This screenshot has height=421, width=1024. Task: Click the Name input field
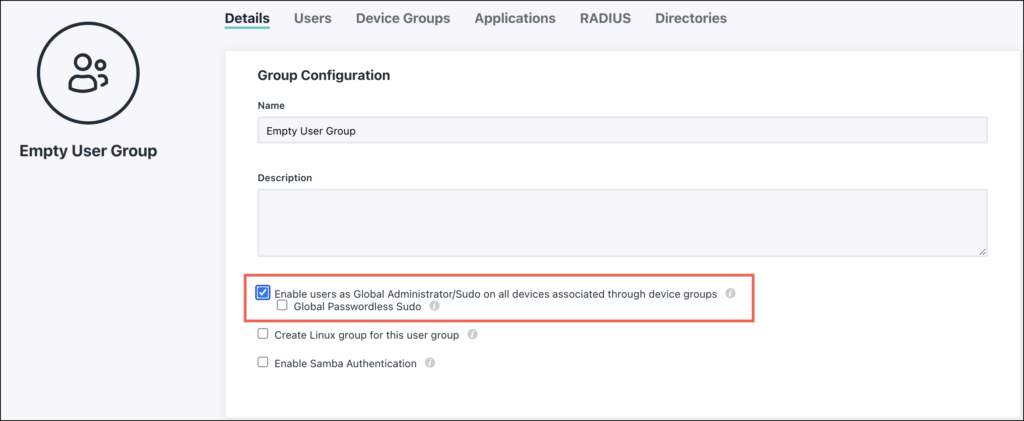pos(622,131)
